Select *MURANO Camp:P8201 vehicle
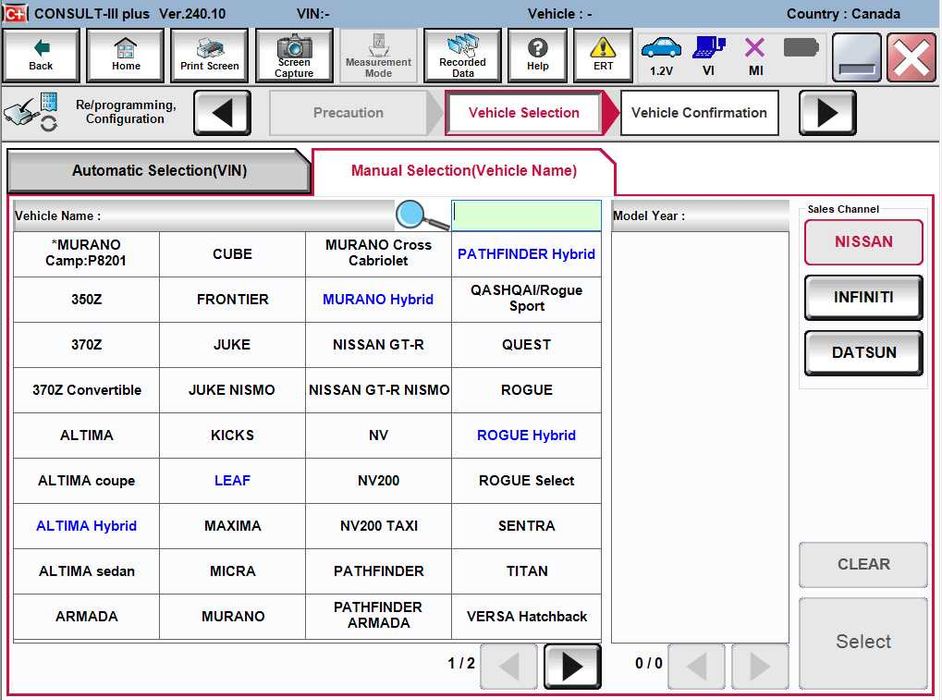This screenshot has width=942, height=700. coord(87,254)
